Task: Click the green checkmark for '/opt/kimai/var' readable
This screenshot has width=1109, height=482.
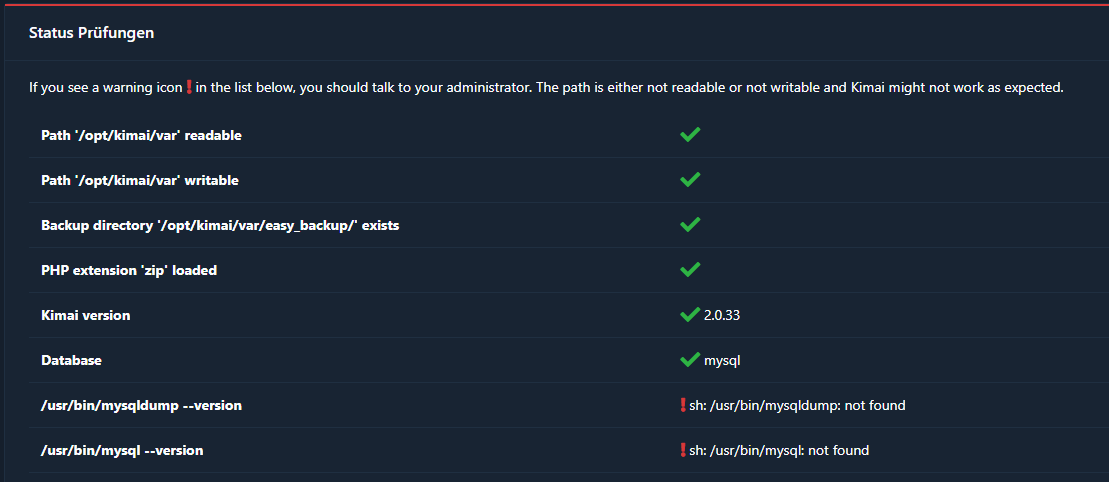Action: (690, 134)
